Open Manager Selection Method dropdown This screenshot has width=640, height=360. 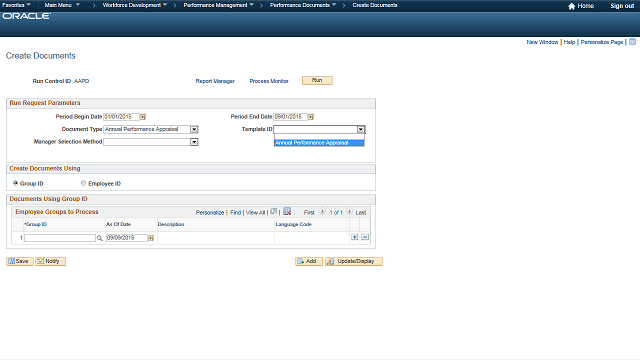tap(194, 142)
